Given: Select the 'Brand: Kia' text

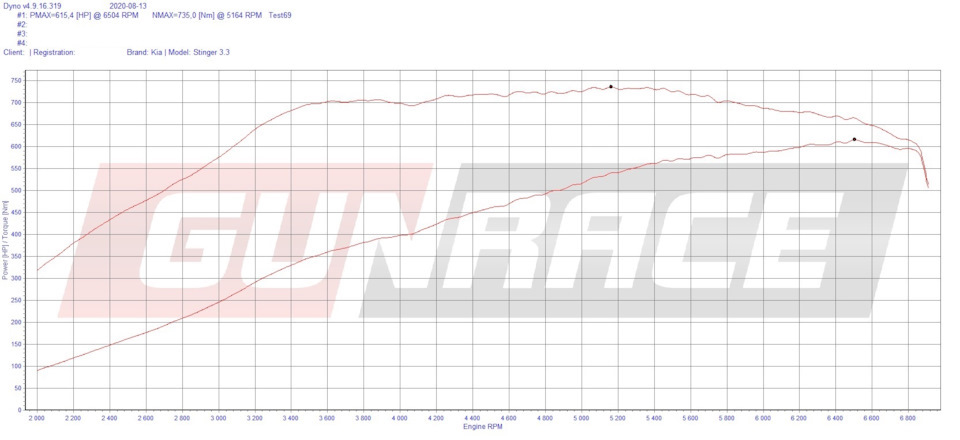Looking at the screenshot, I should tap(144, 53).
